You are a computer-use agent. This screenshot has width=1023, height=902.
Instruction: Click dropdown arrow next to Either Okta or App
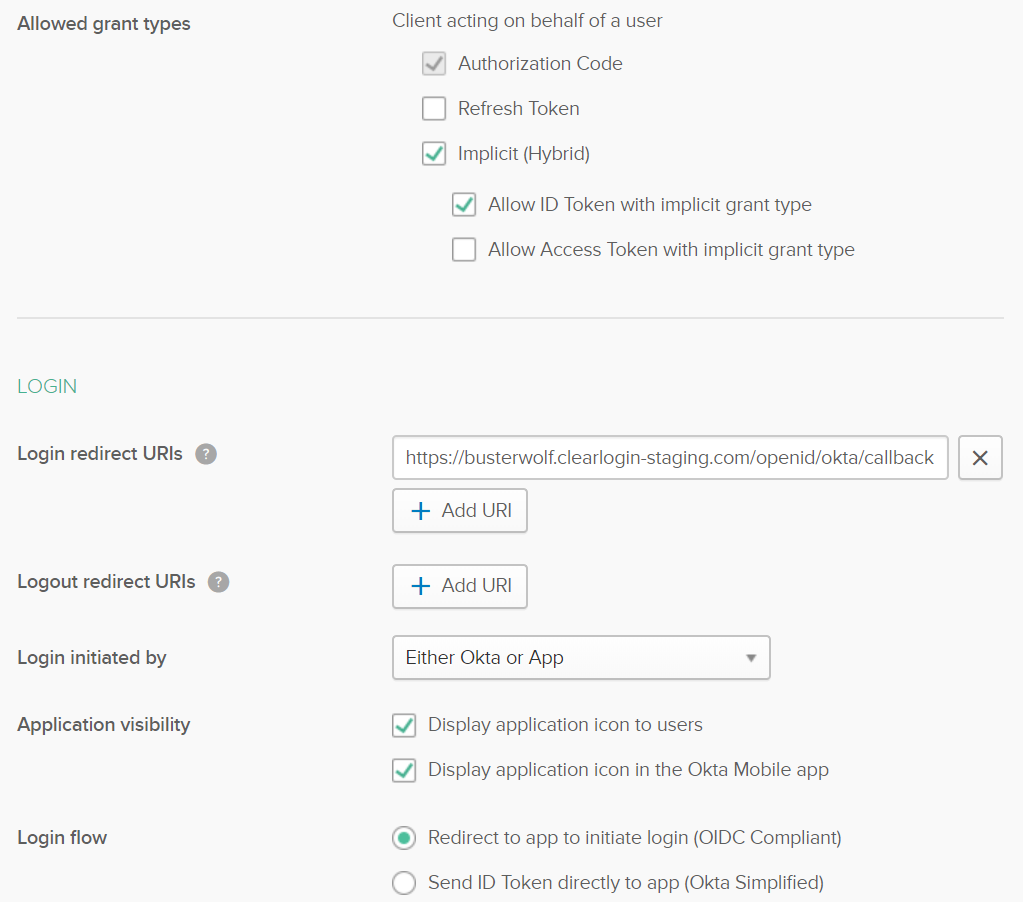click(751, 658)
